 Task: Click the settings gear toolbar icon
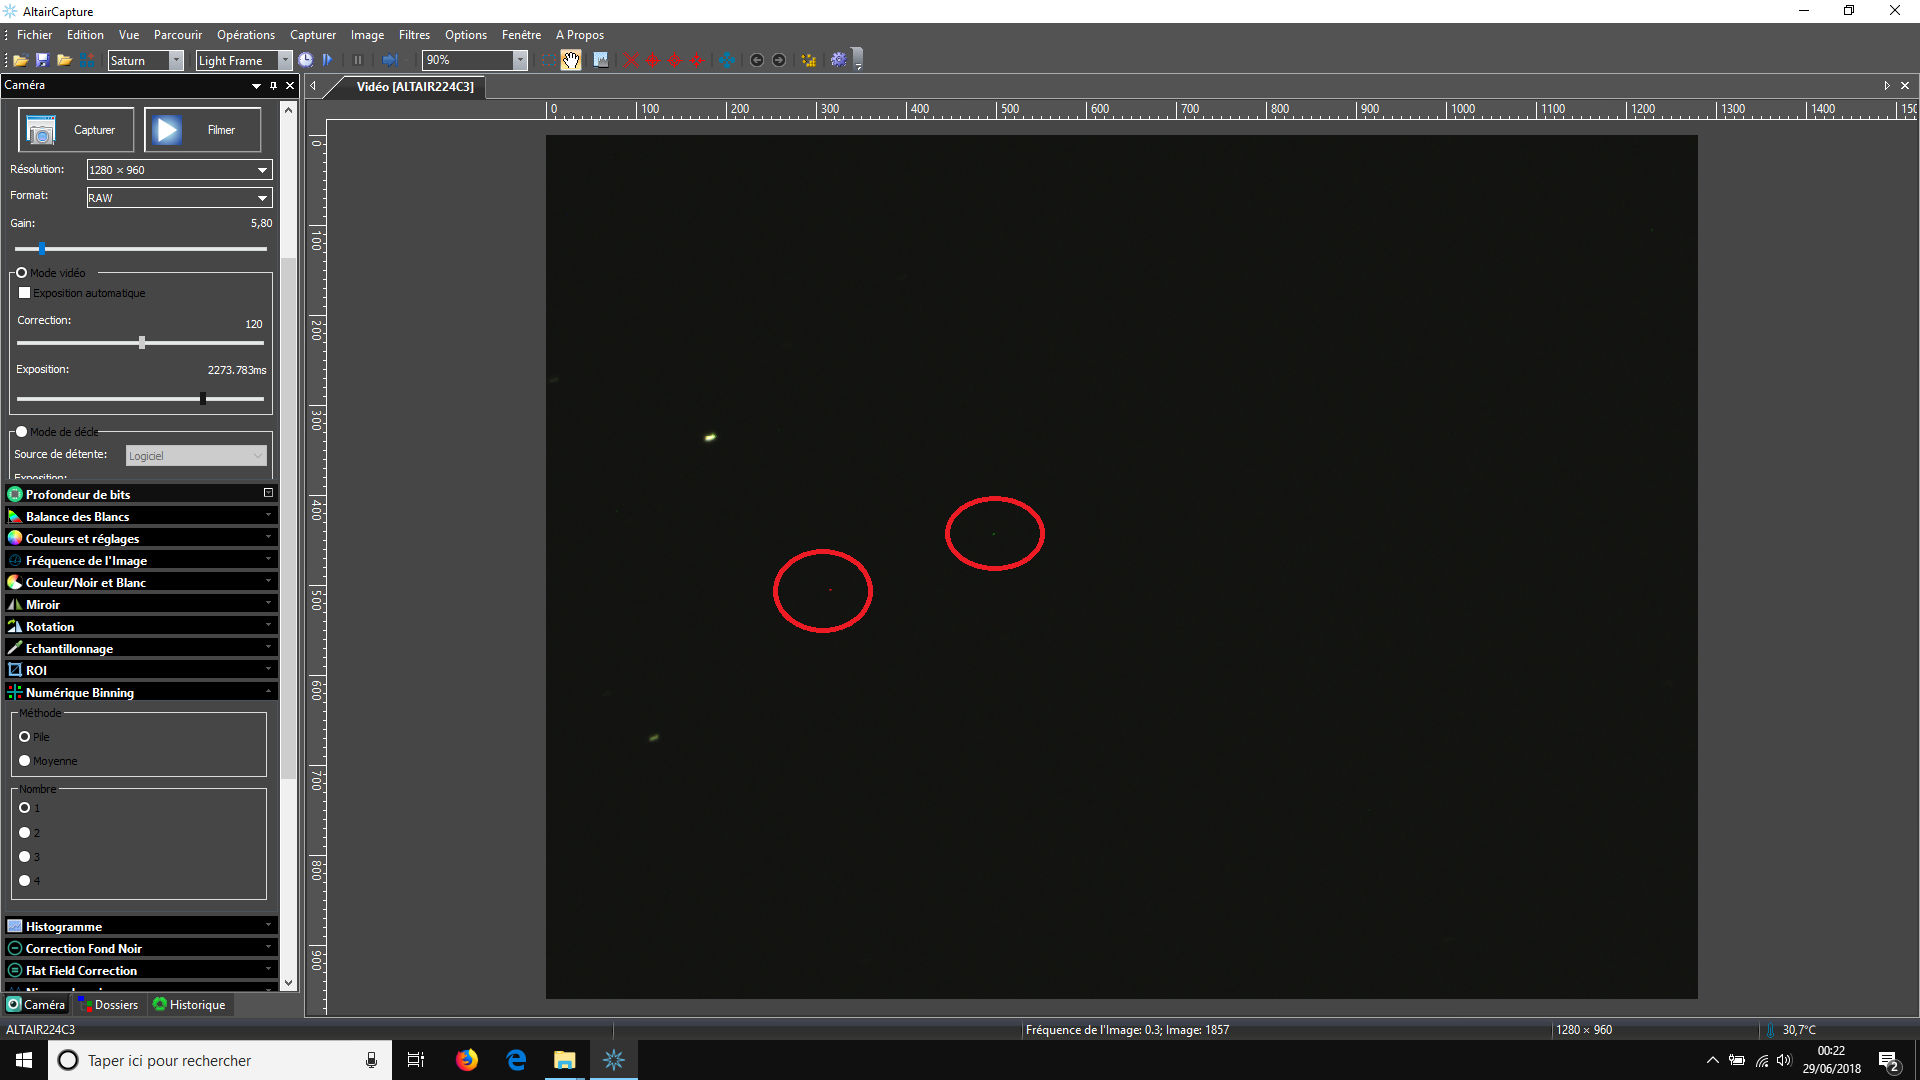point(838,60)
